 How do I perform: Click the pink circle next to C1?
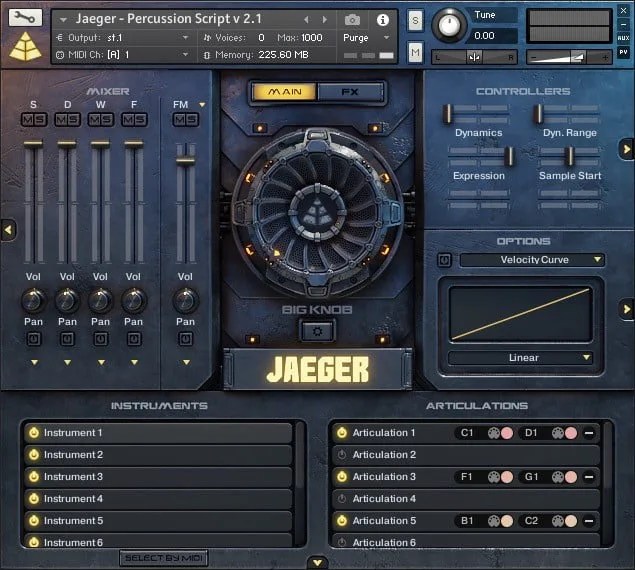(x=507, y=433)
